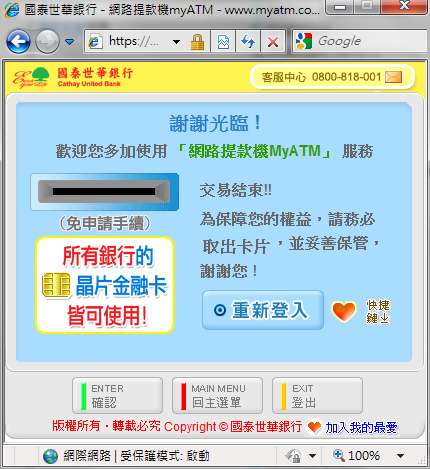
Task: Expand the address bar URL dropdown
Action: (176, 42)
